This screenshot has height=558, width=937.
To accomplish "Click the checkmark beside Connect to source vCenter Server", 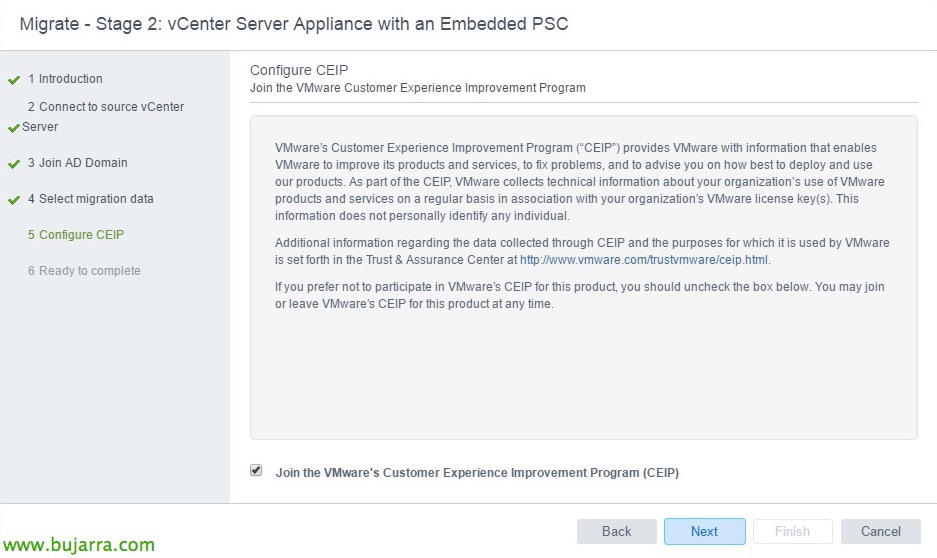I will (14, 128).
